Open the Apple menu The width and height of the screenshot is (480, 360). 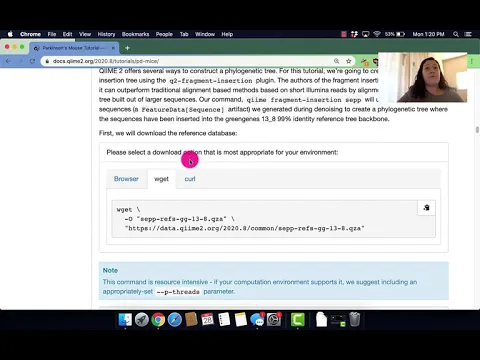(x=10, y=34)
